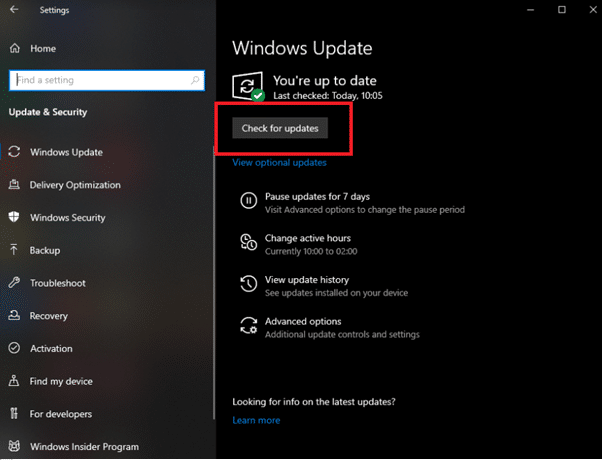Go to Activation page
The width and height of the screenshot is (602, 460).
(51, 348)
